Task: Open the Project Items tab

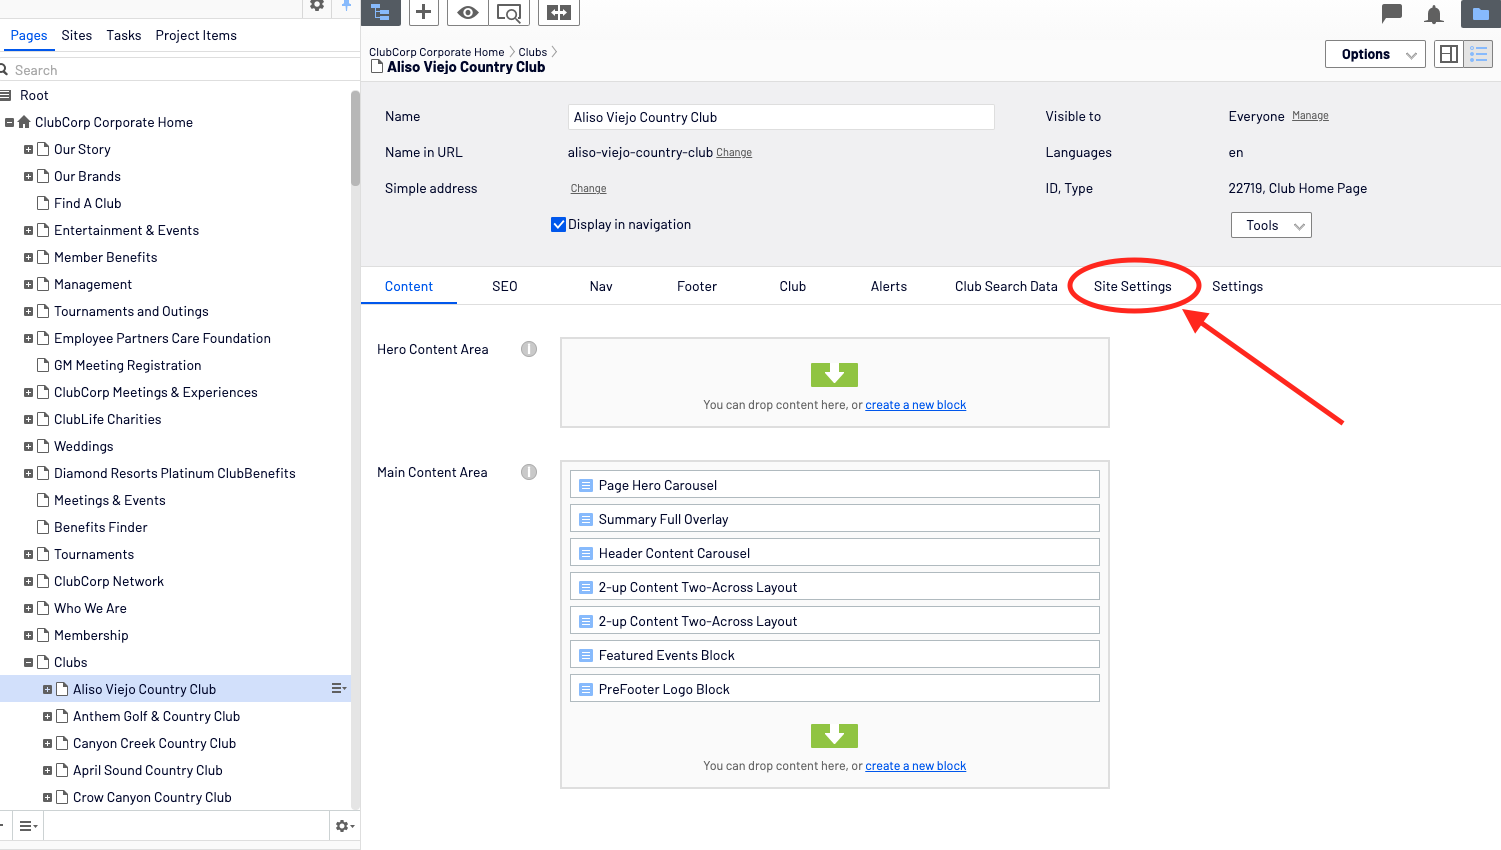Action: coord(196,35)
